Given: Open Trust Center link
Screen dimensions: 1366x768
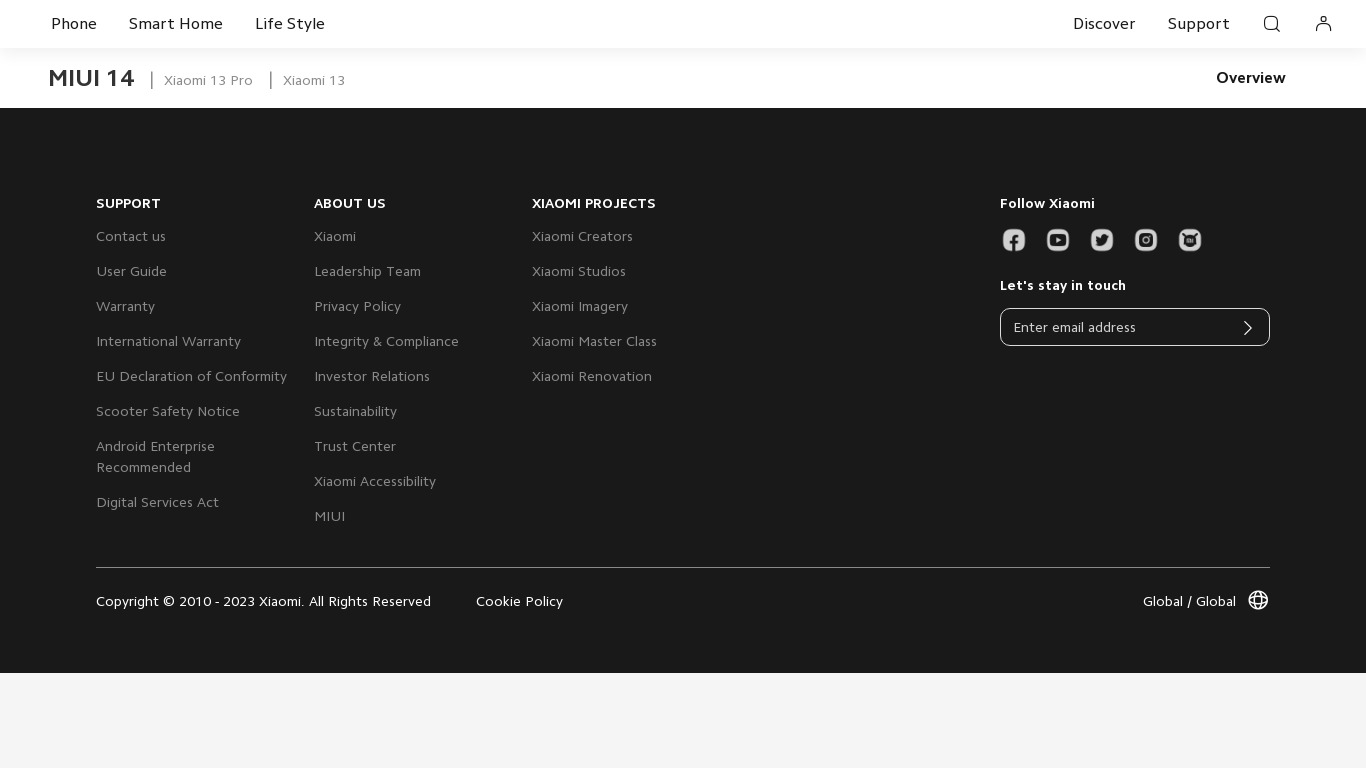Looking at the screenshot, I should click(x=355, y=446).
